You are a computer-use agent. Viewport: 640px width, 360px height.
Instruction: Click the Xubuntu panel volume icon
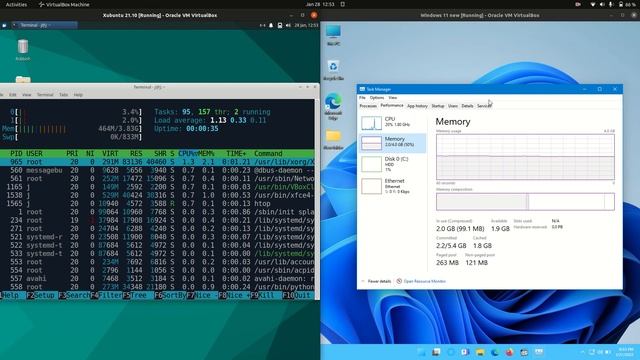tap(288, 25)
